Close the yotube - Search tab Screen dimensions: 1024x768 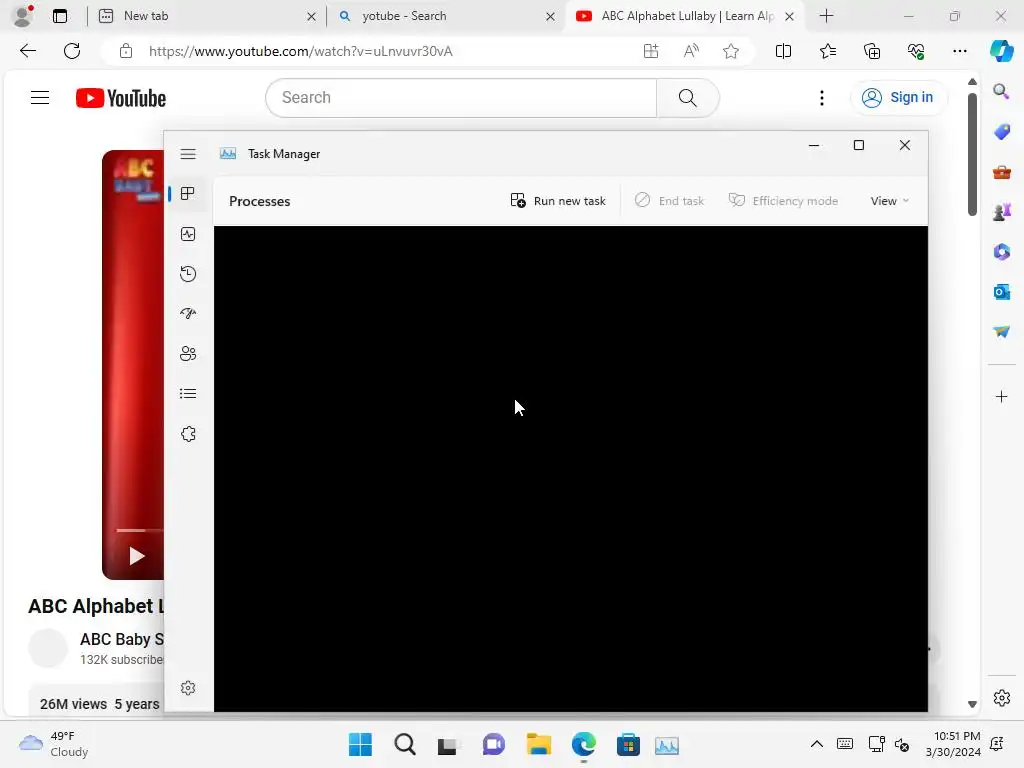click(551, 16)
